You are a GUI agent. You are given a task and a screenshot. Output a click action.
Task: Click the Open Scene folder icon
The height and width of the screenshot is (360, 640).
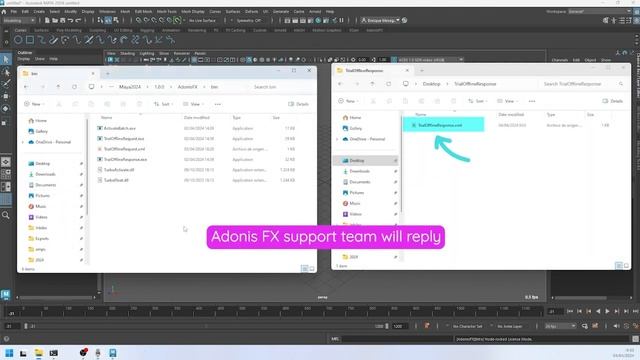(55, 20)
